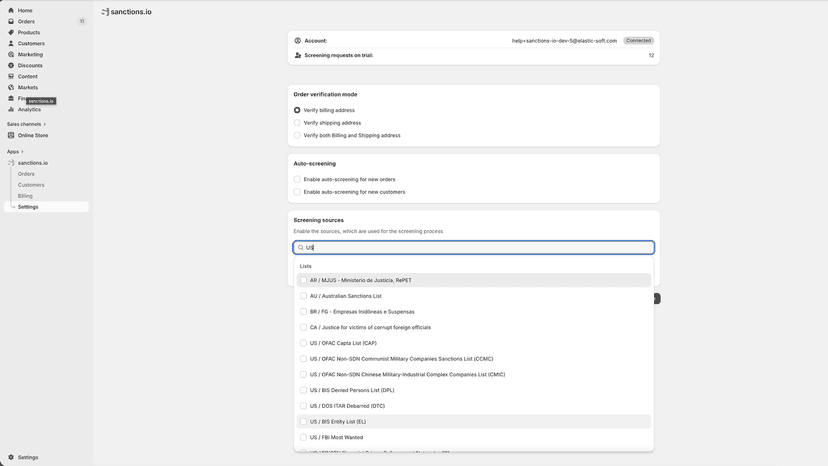Check US / BIS Denied Persons List
The height and width of the screenshot is (466, 828).
(304, 390)
